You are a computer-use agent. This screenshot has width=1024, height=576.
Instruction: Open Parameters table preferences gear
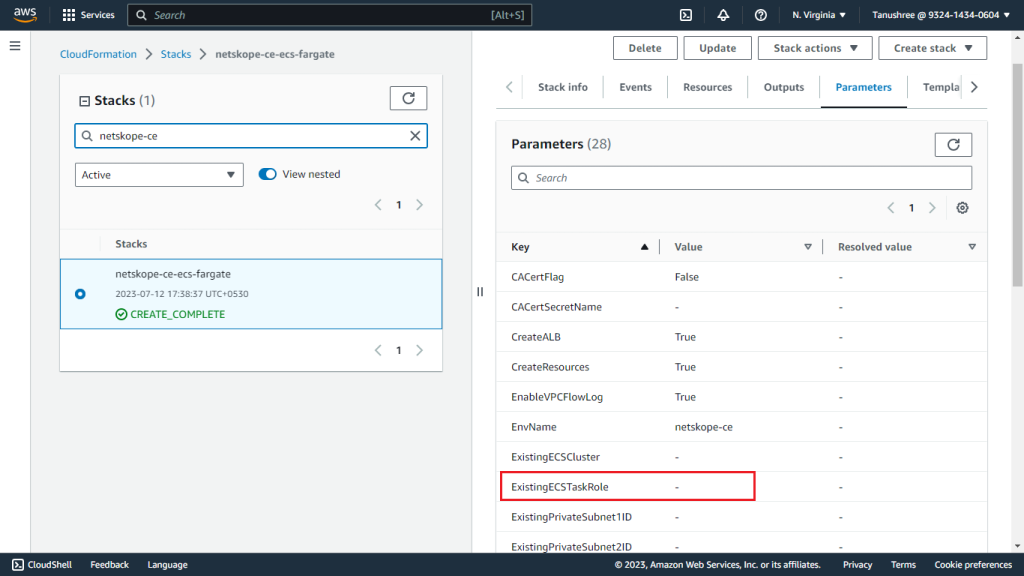(962, 208)
